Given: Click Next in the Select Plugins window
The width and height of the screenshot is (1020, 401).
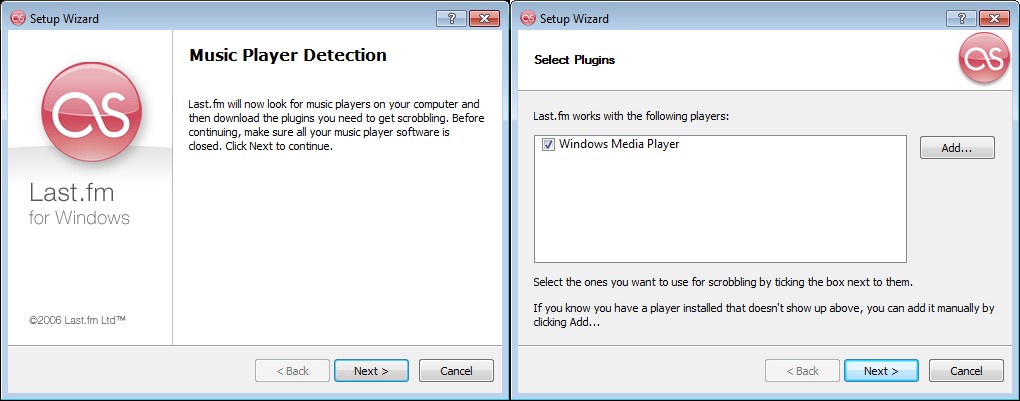Looking at the screenshot, I should pos(881,371).
